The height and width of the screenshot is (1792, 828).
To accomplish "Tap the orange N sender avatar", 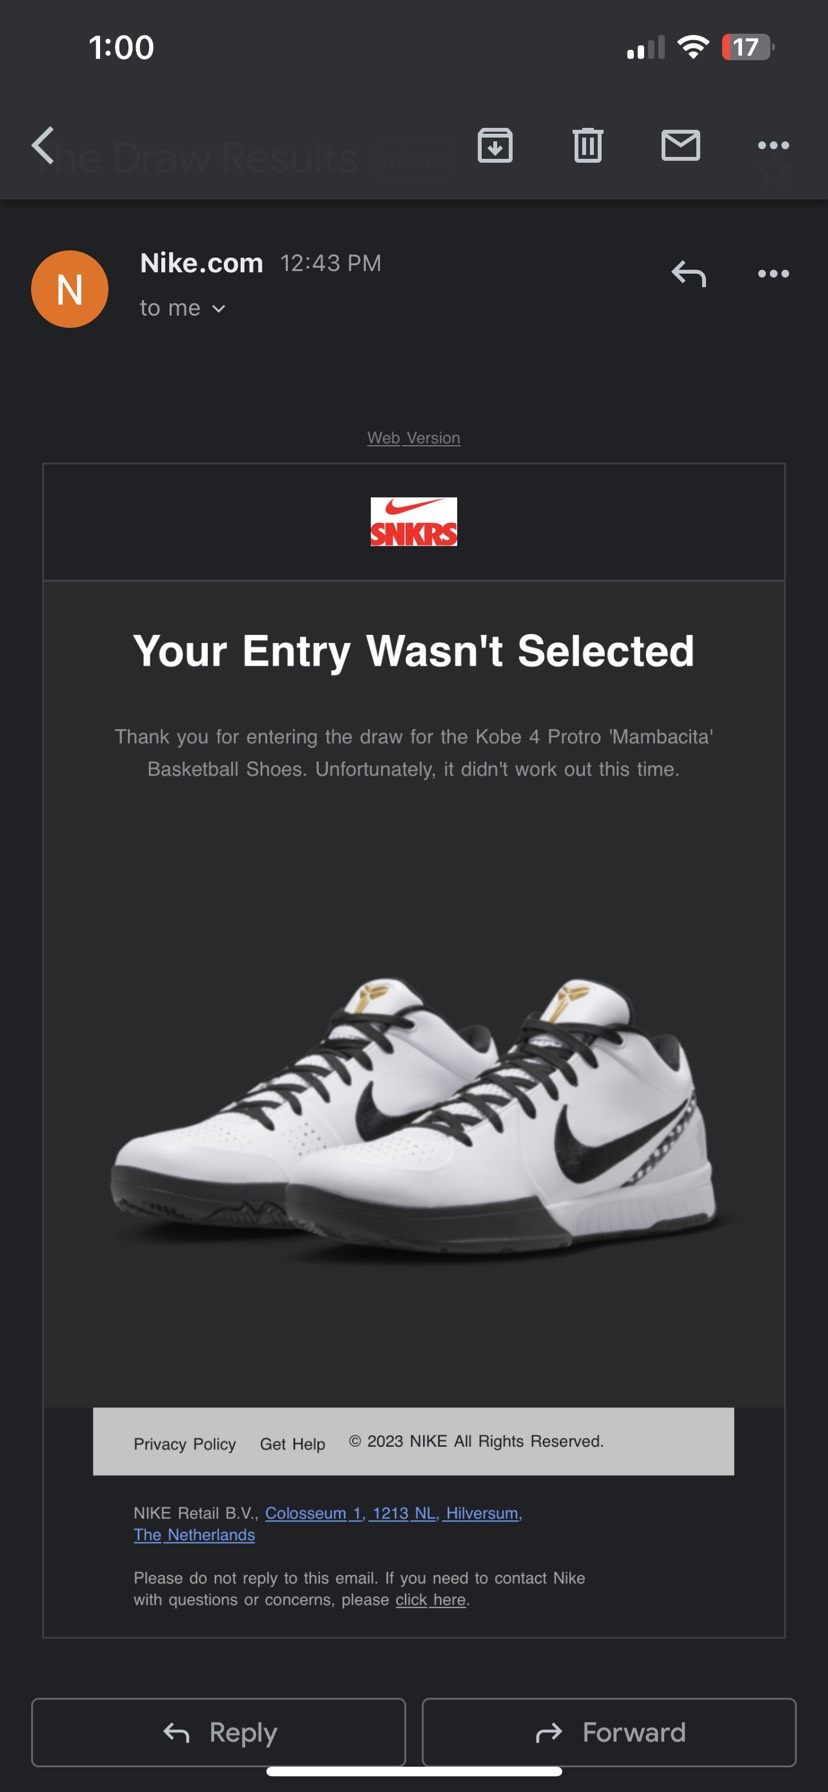I will point(70,289).
